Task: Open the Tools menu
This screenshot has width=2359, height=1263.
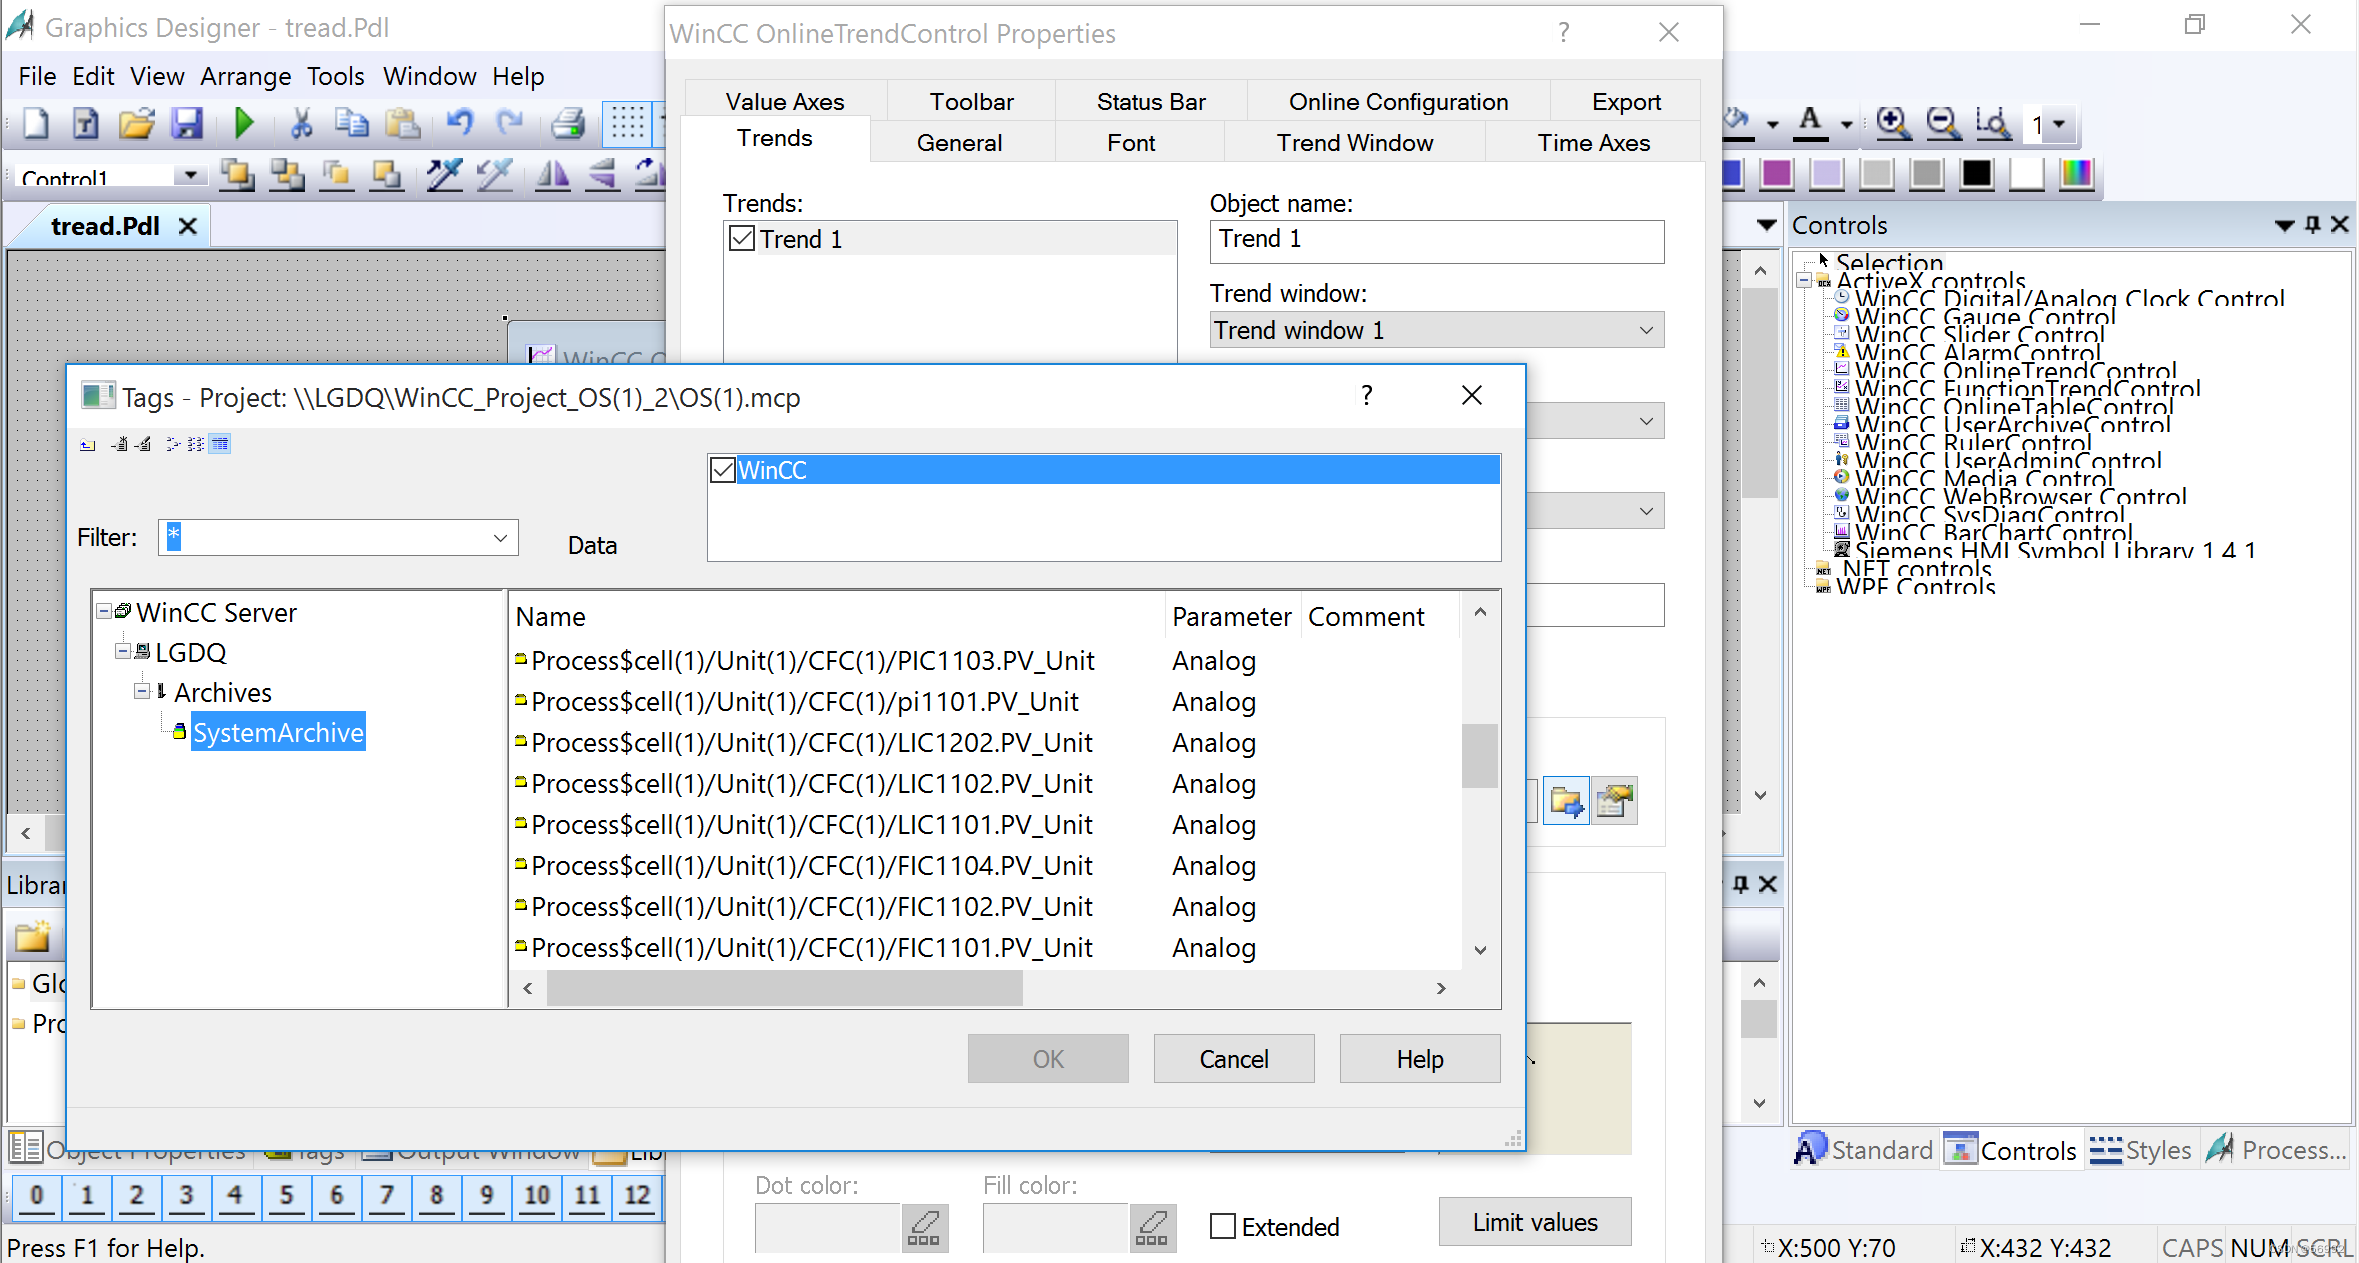Action: click(335, 76)
